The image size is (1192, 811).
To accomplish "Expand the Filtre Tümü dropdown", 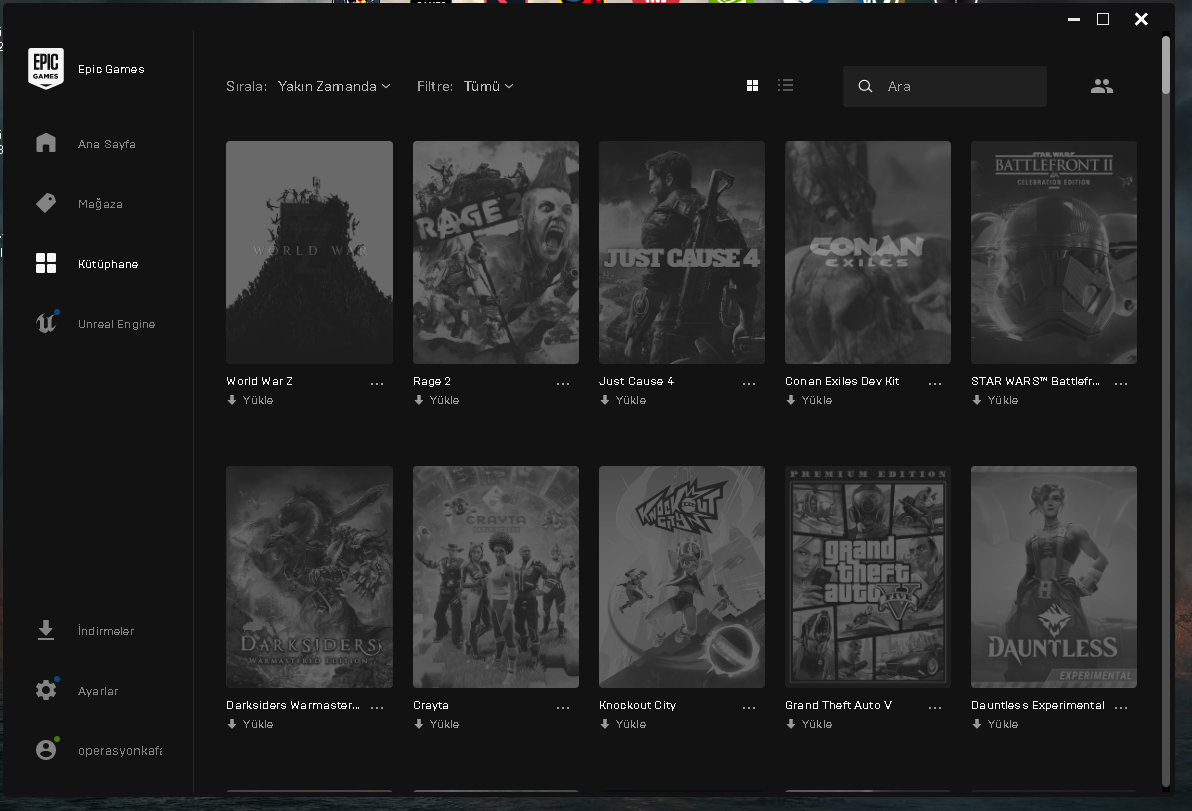I will (489, 86).
